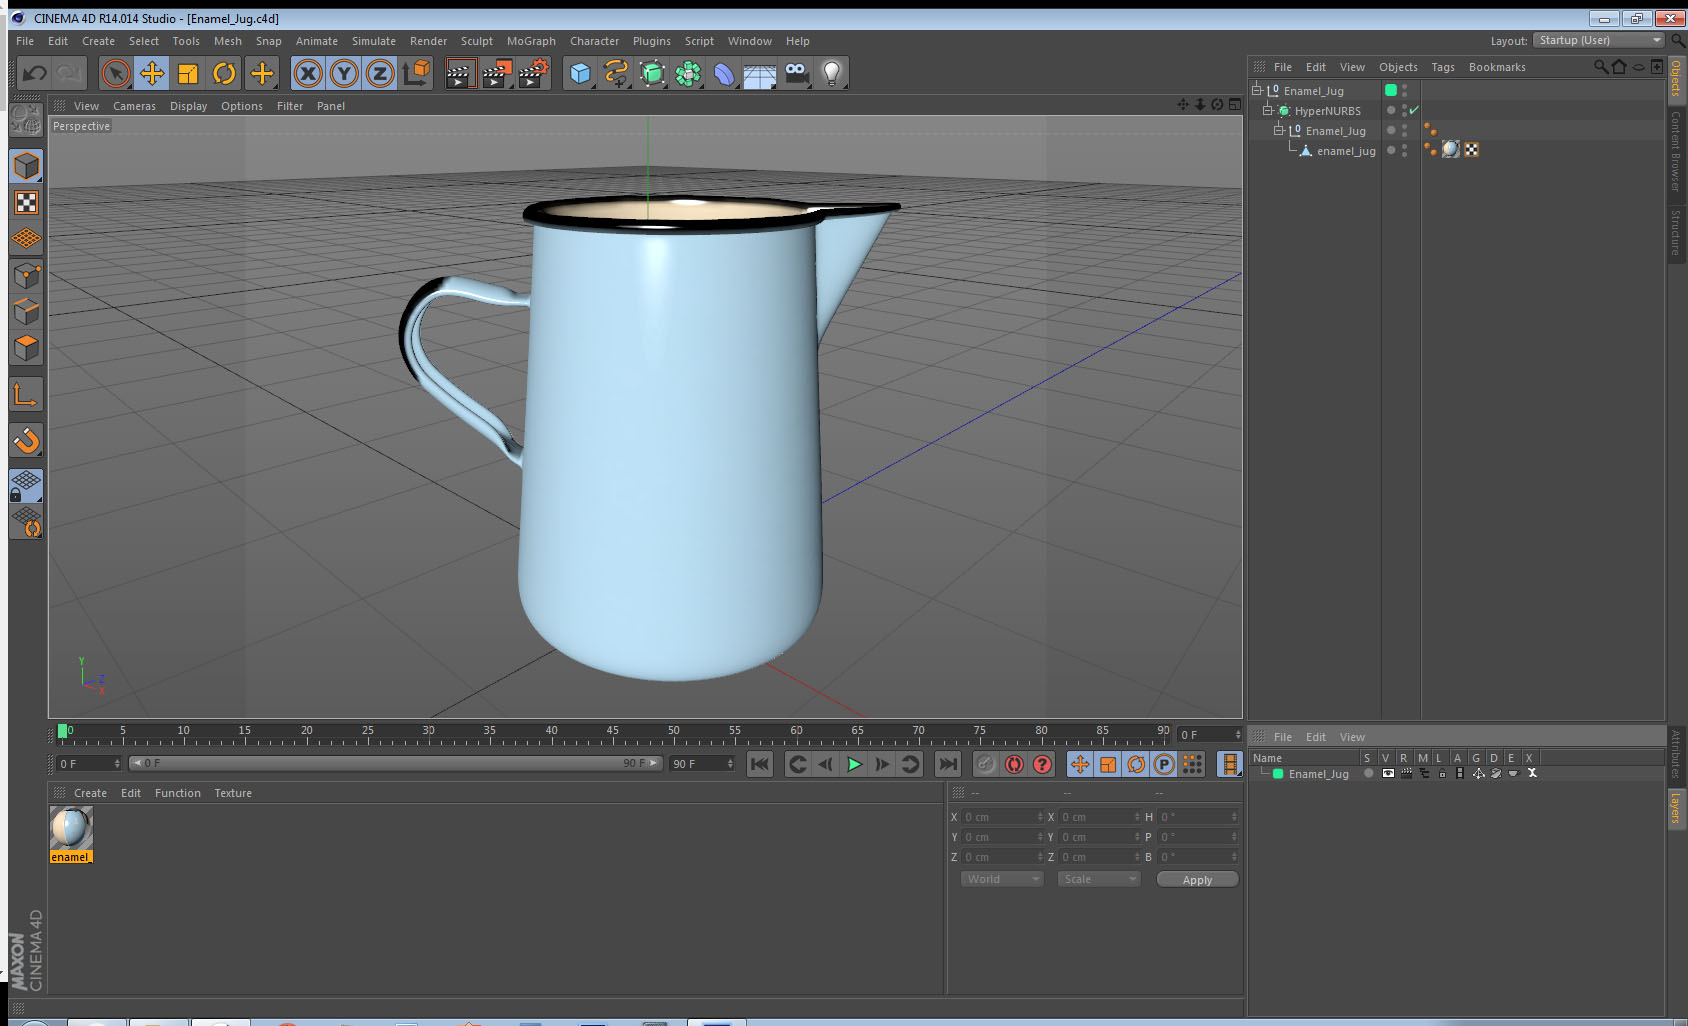Screen dimensions: 1688x1026
Task: Open the spline tools icon
Action: 616,73
